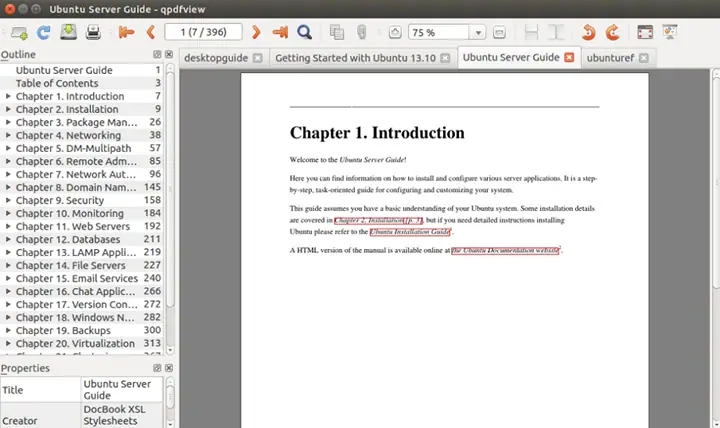
Task: Click the Chapter 1. Introduction page heading
Action: tap(377, 133)
